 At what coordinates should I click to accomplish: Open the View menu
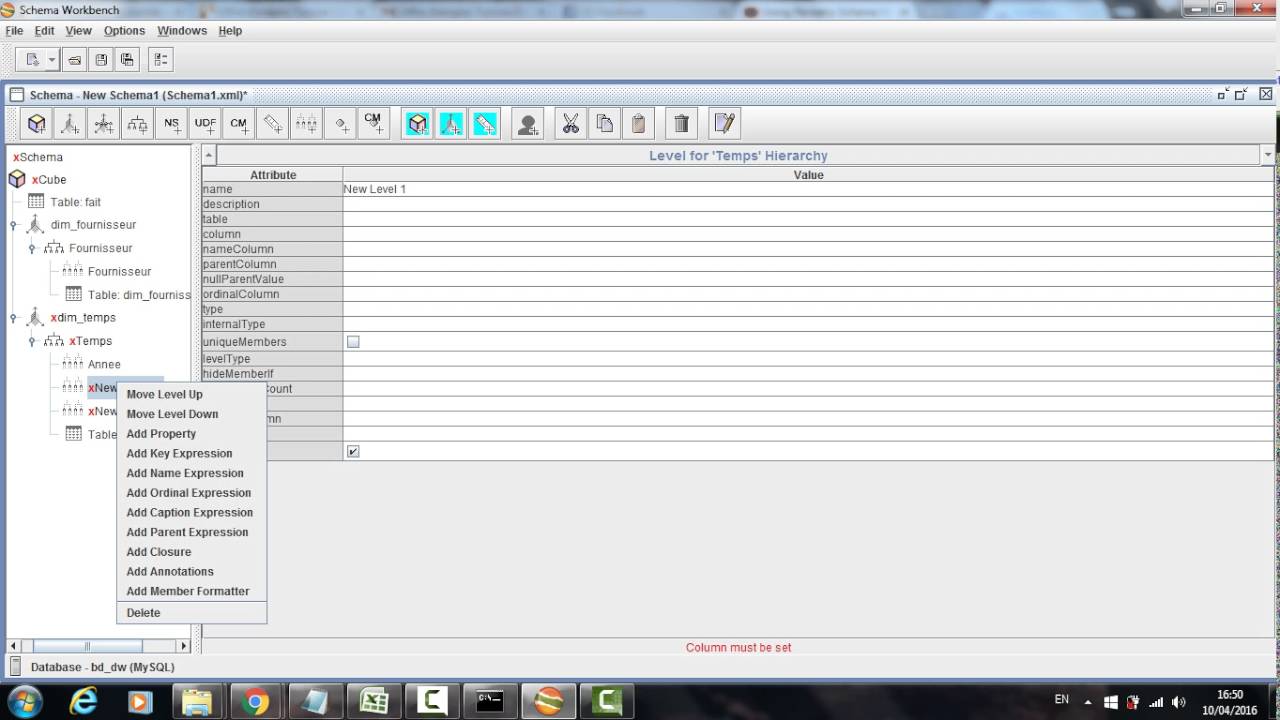coord(78,31)
